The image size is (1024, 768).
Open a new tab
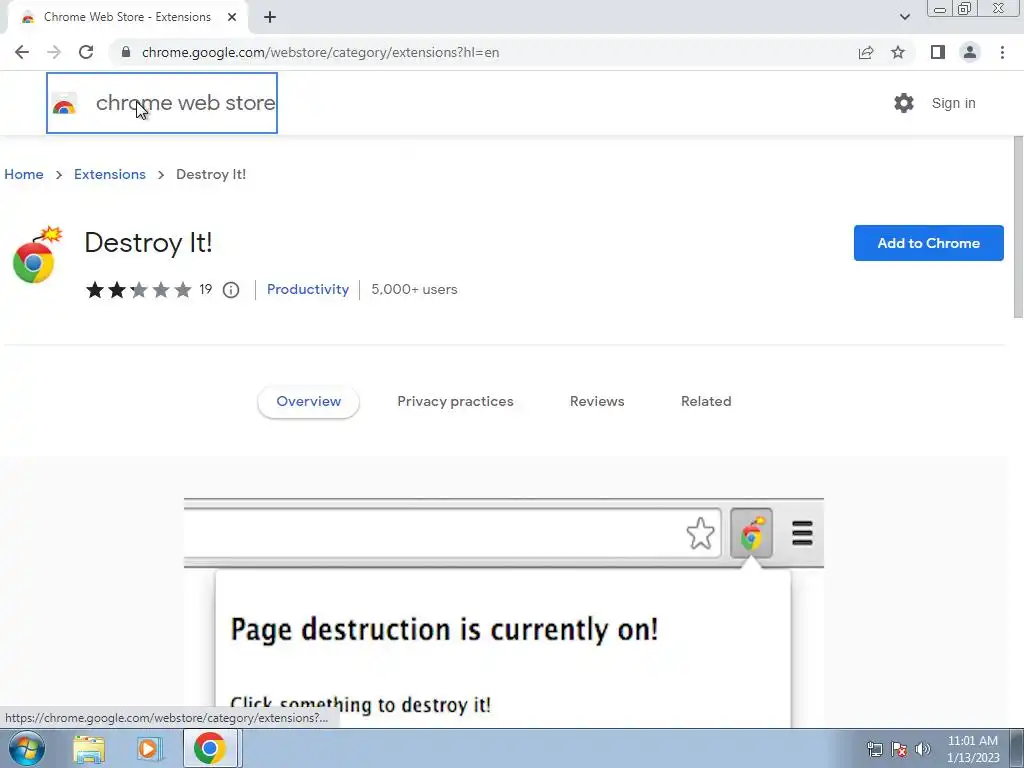270,18
